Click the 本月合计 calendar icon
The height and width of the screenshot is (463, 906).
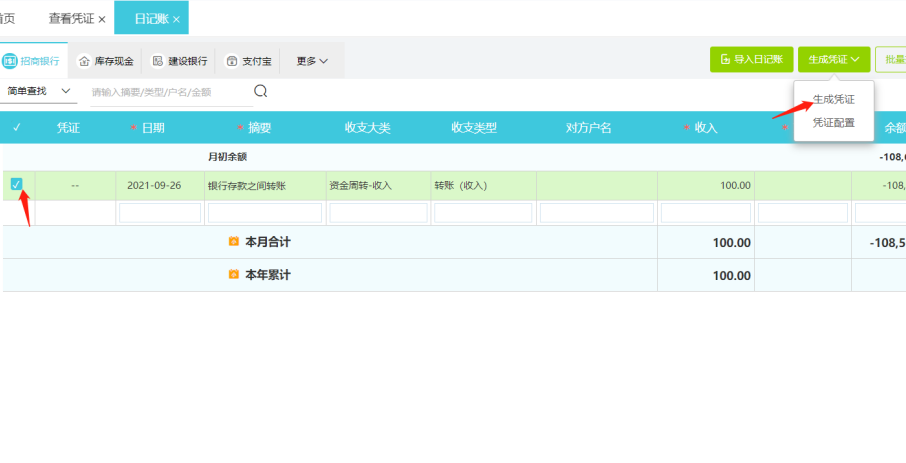[234, 242]
